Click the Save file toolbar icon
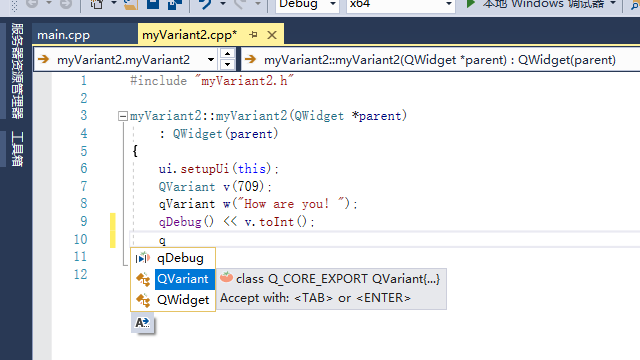This screenshot has width=640, height=360. click(x=153, y=4)
